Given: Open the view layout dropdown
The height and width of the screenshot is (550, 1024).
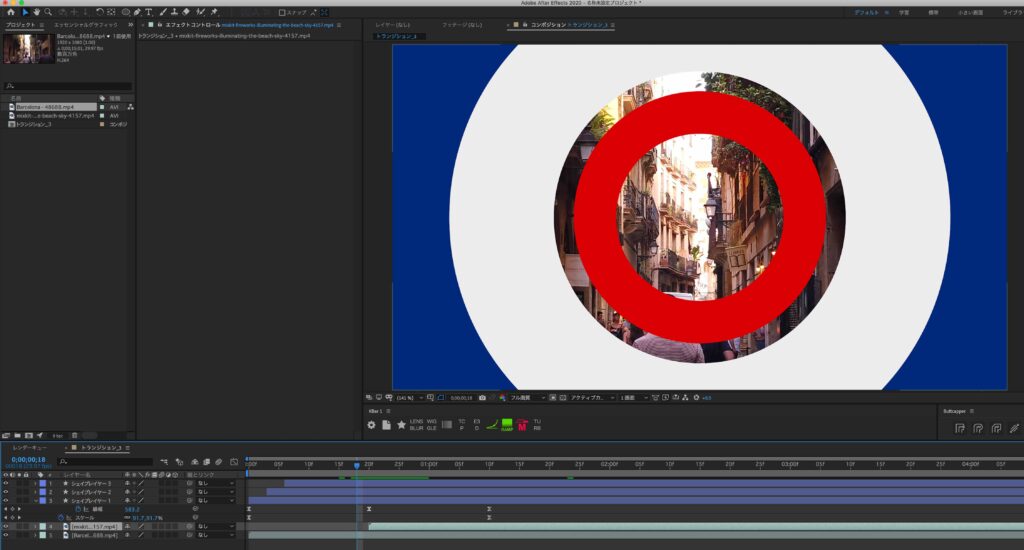Looking at the screenshot, I should pyautogui.click(x=633, y=398).
